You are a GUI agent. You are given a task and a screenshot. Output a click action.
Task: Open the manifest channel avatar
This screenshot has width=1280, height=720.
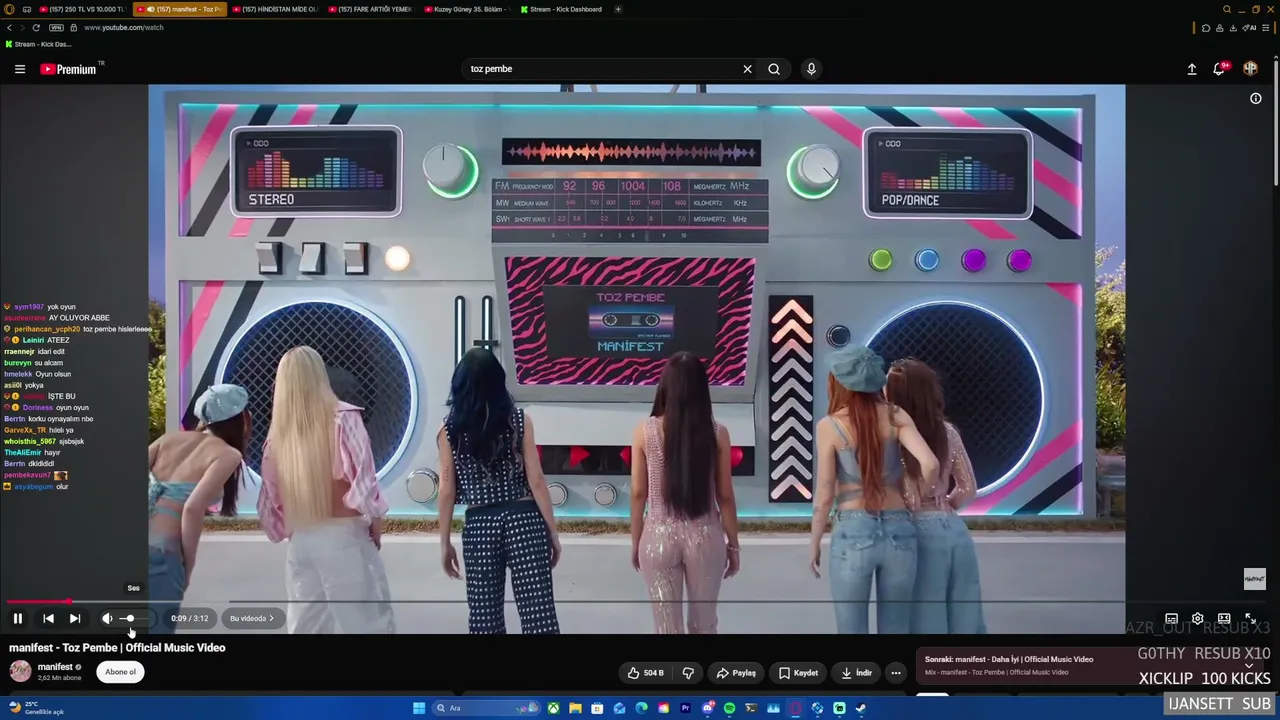20,671
